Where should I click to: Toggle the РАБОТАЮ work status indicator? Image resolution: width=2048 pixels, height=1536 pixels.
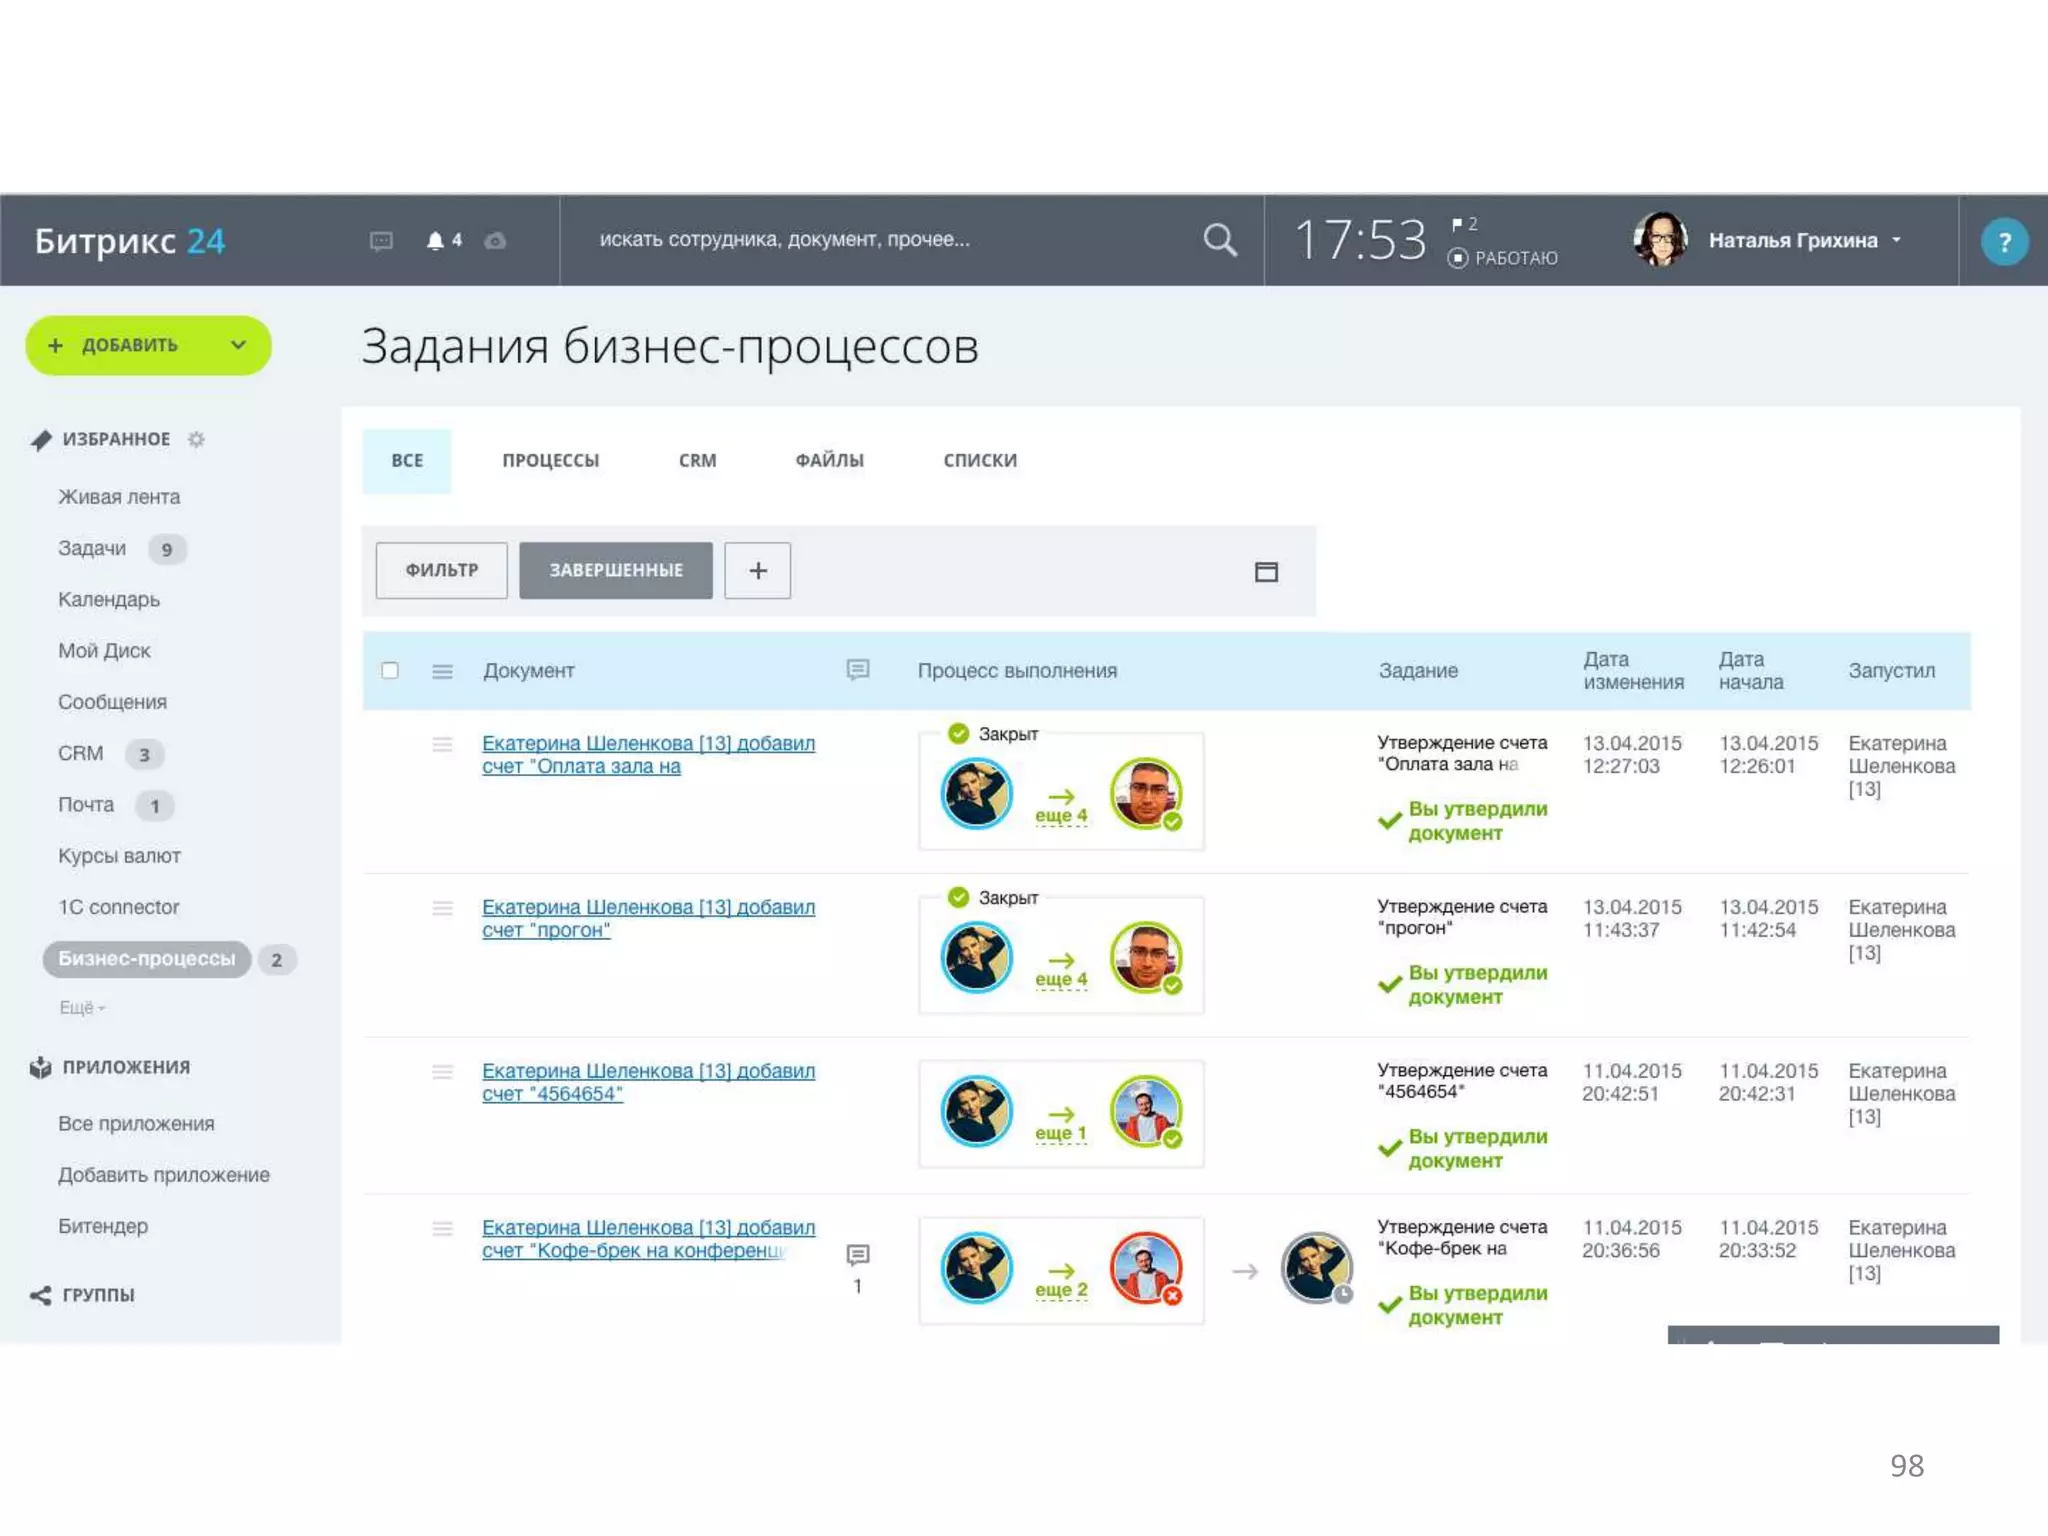pos(1501,258)
